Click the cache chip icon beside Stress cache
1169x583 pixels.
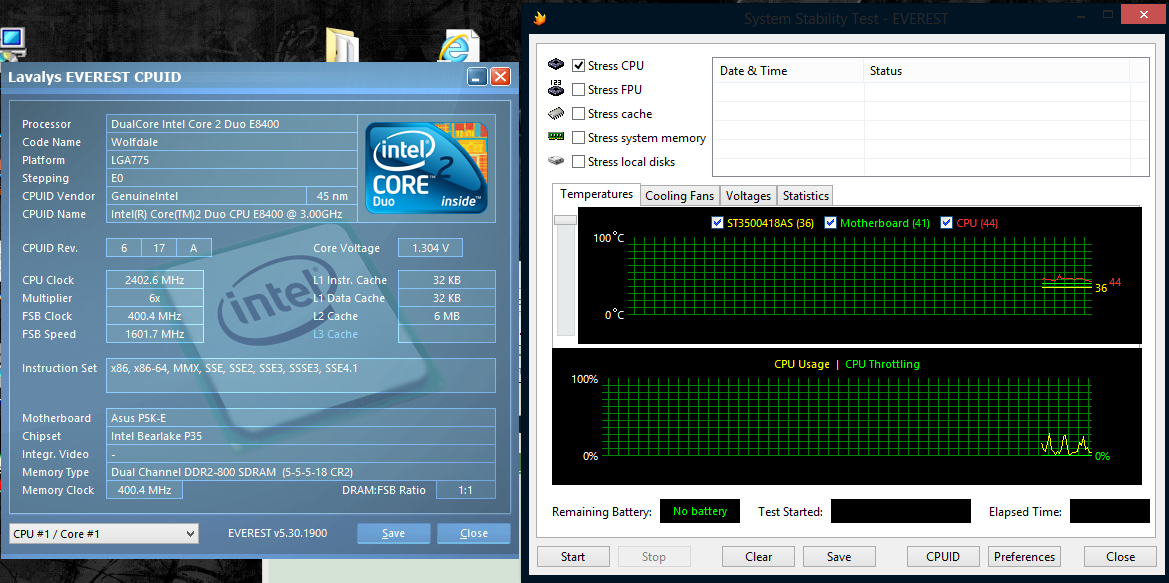tap(556, 113)
